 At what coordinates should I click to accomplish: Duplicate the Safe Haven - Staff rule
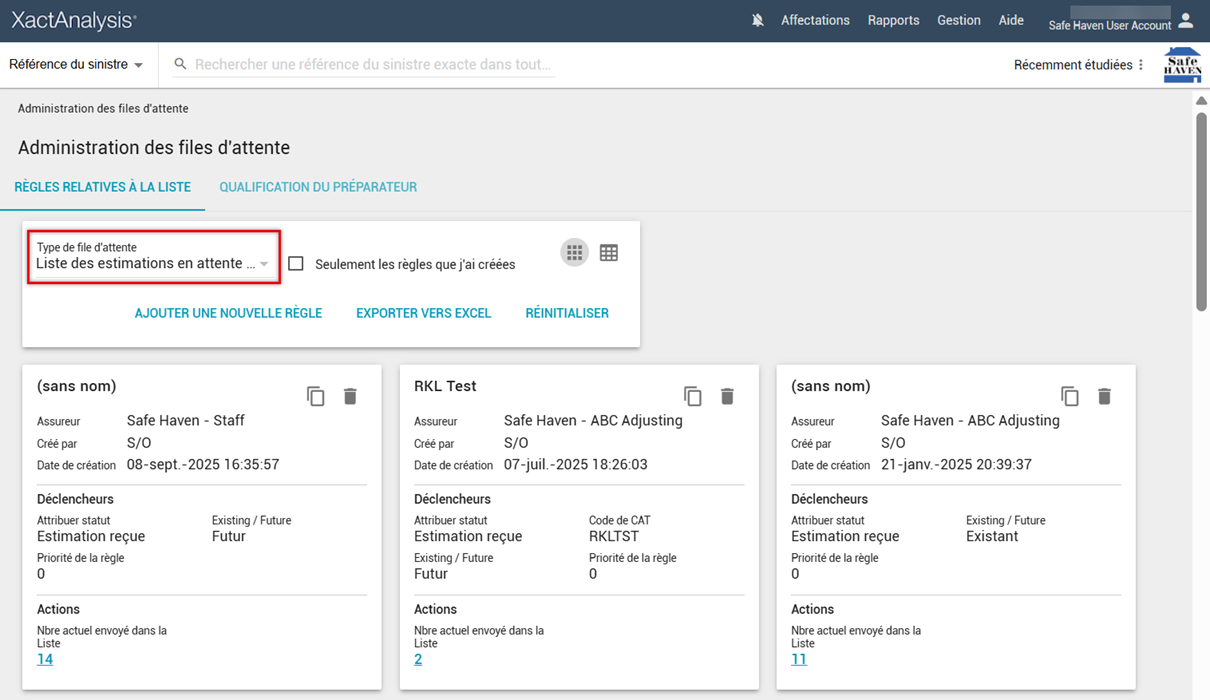[316, 396]
